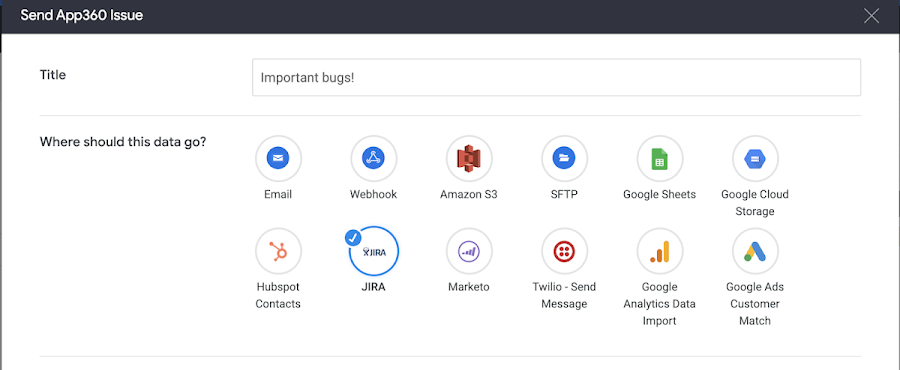
Task: Select the Google Cloud Storage icon
Action: [755, 158]
